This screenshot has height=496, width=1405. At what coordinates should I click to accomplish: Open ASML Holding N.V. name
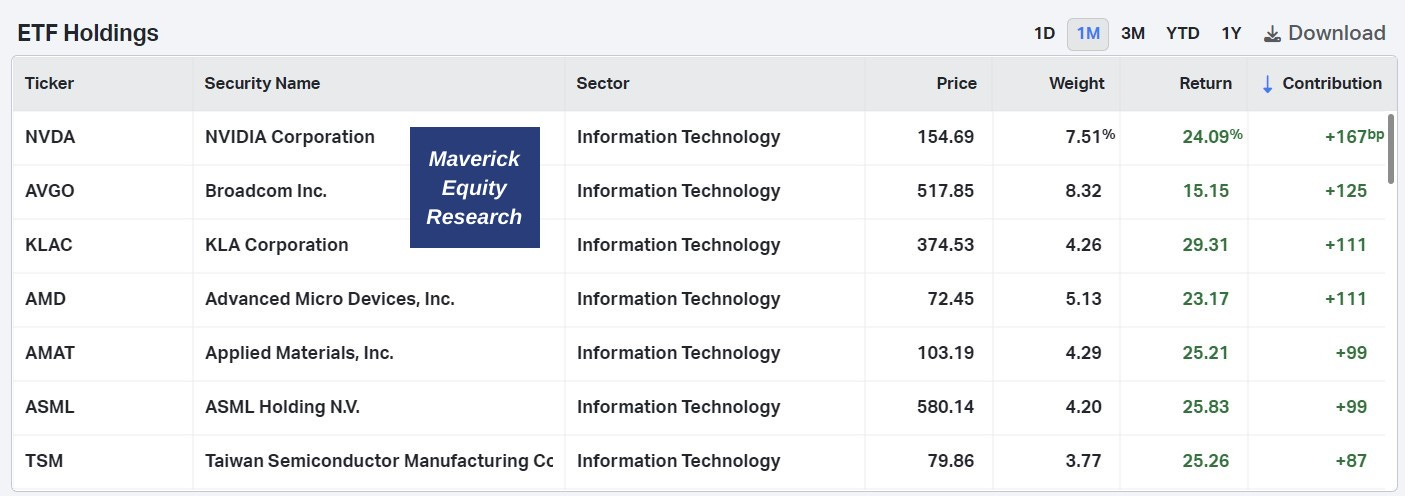pyautogui.click(x=282, y=407)
